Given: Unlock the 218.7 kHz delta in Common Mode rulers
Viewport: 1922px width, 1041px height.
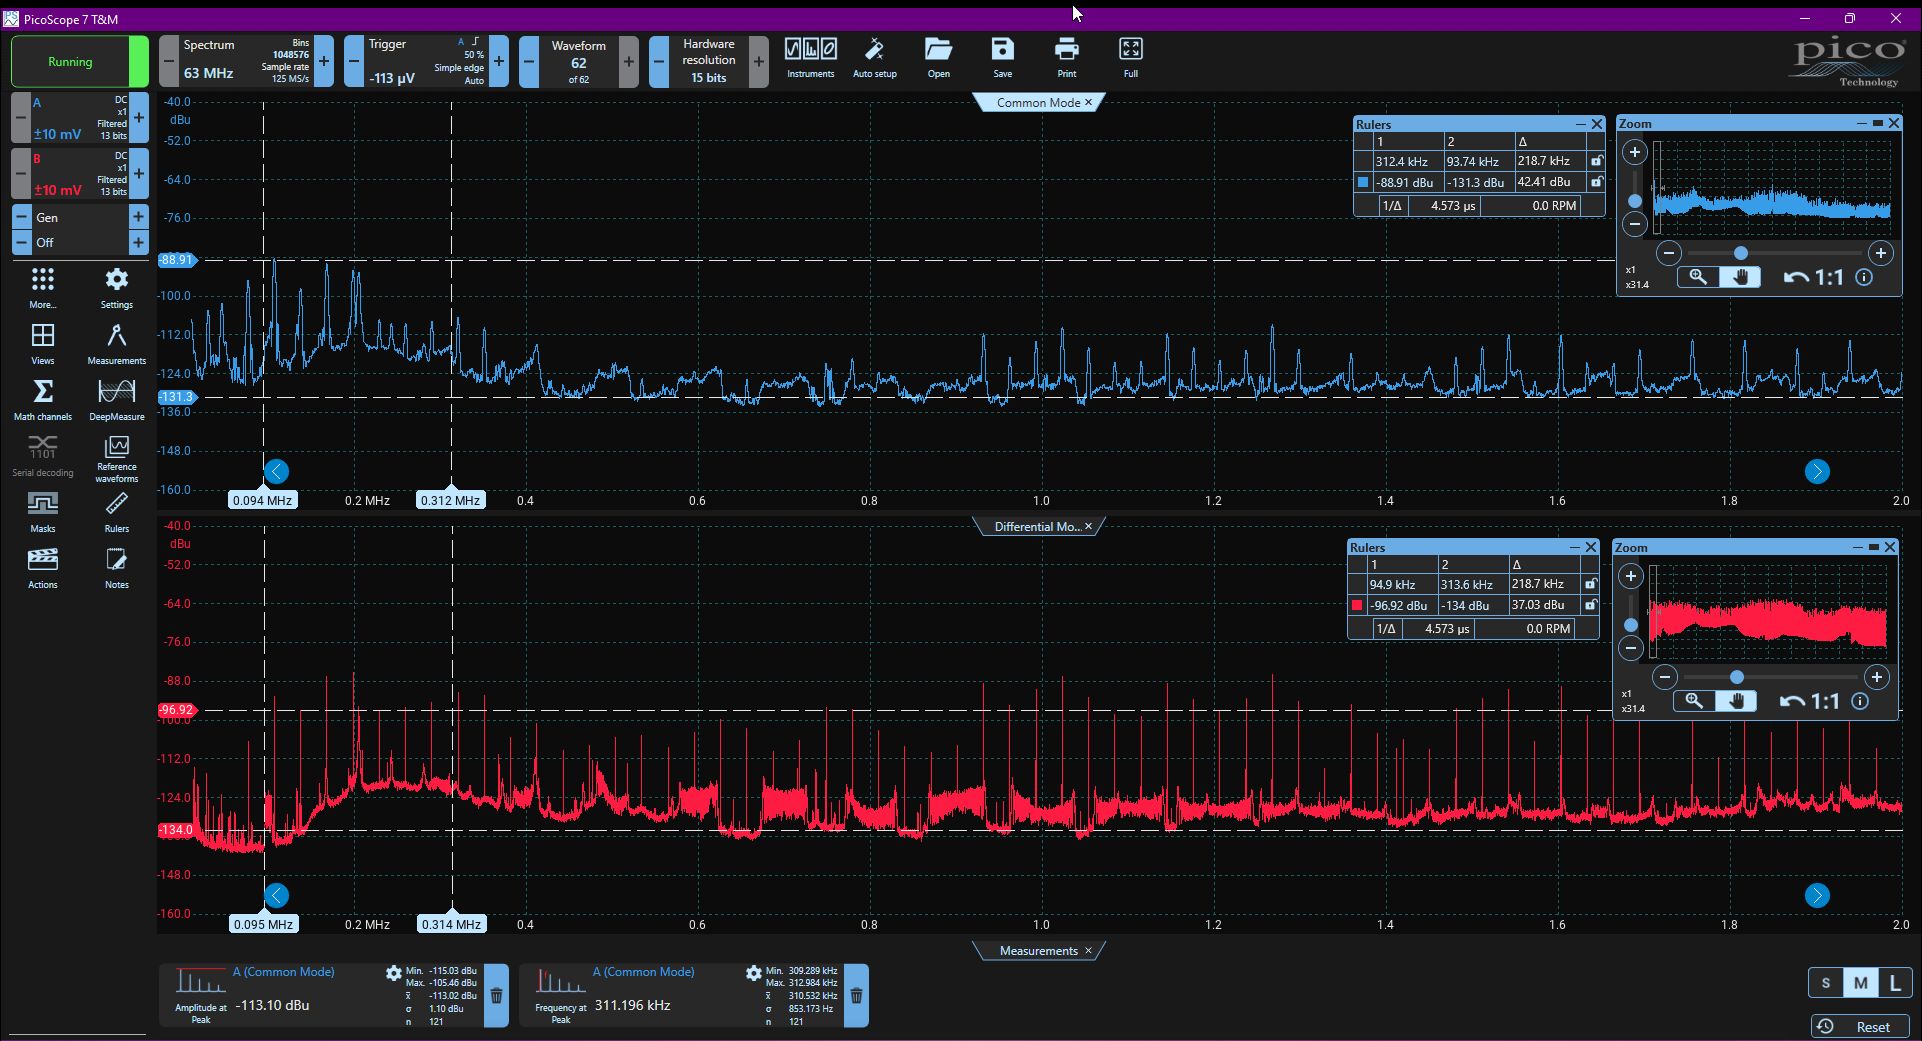Looking at the screenshot, I should click(1596, 161).
